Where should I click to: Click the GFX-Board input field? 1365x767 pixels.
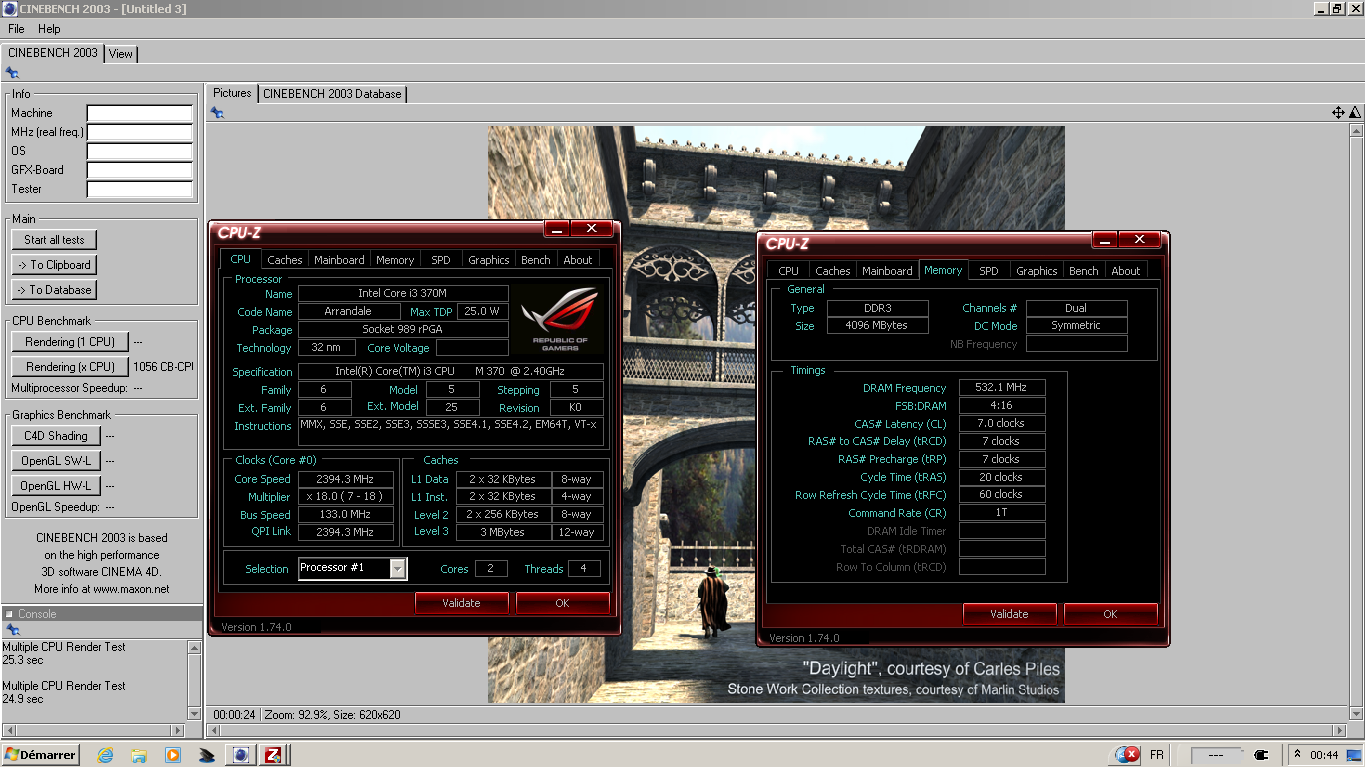coord(139,170)
